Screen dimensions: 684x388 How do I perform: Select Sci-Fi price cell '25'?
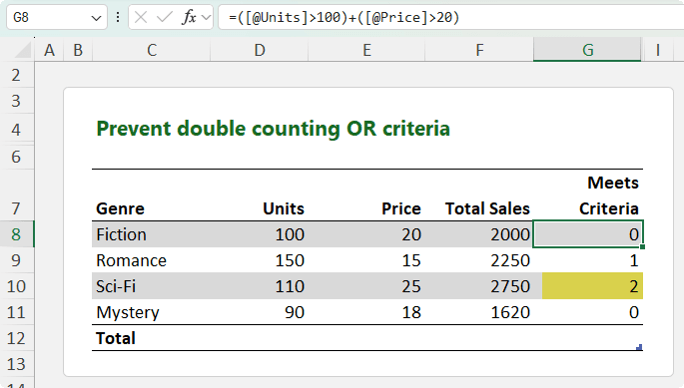366,286
